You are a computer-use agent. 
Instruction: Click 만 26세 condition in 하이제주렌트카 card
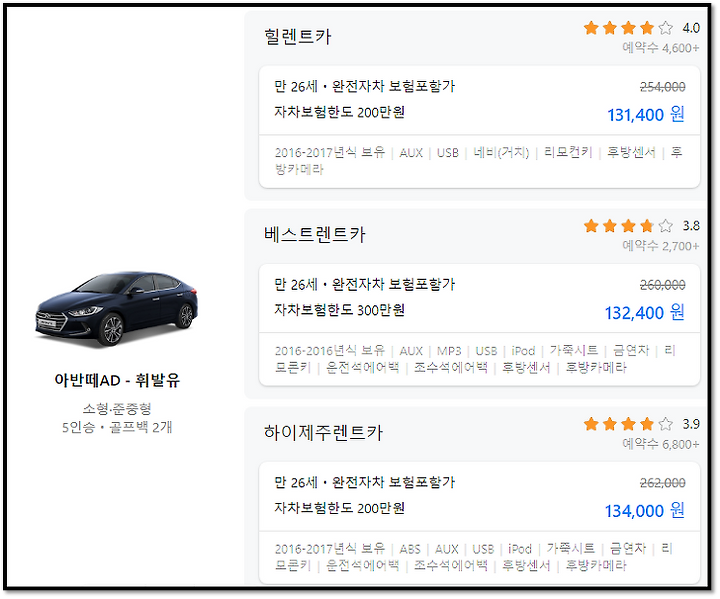296,482
